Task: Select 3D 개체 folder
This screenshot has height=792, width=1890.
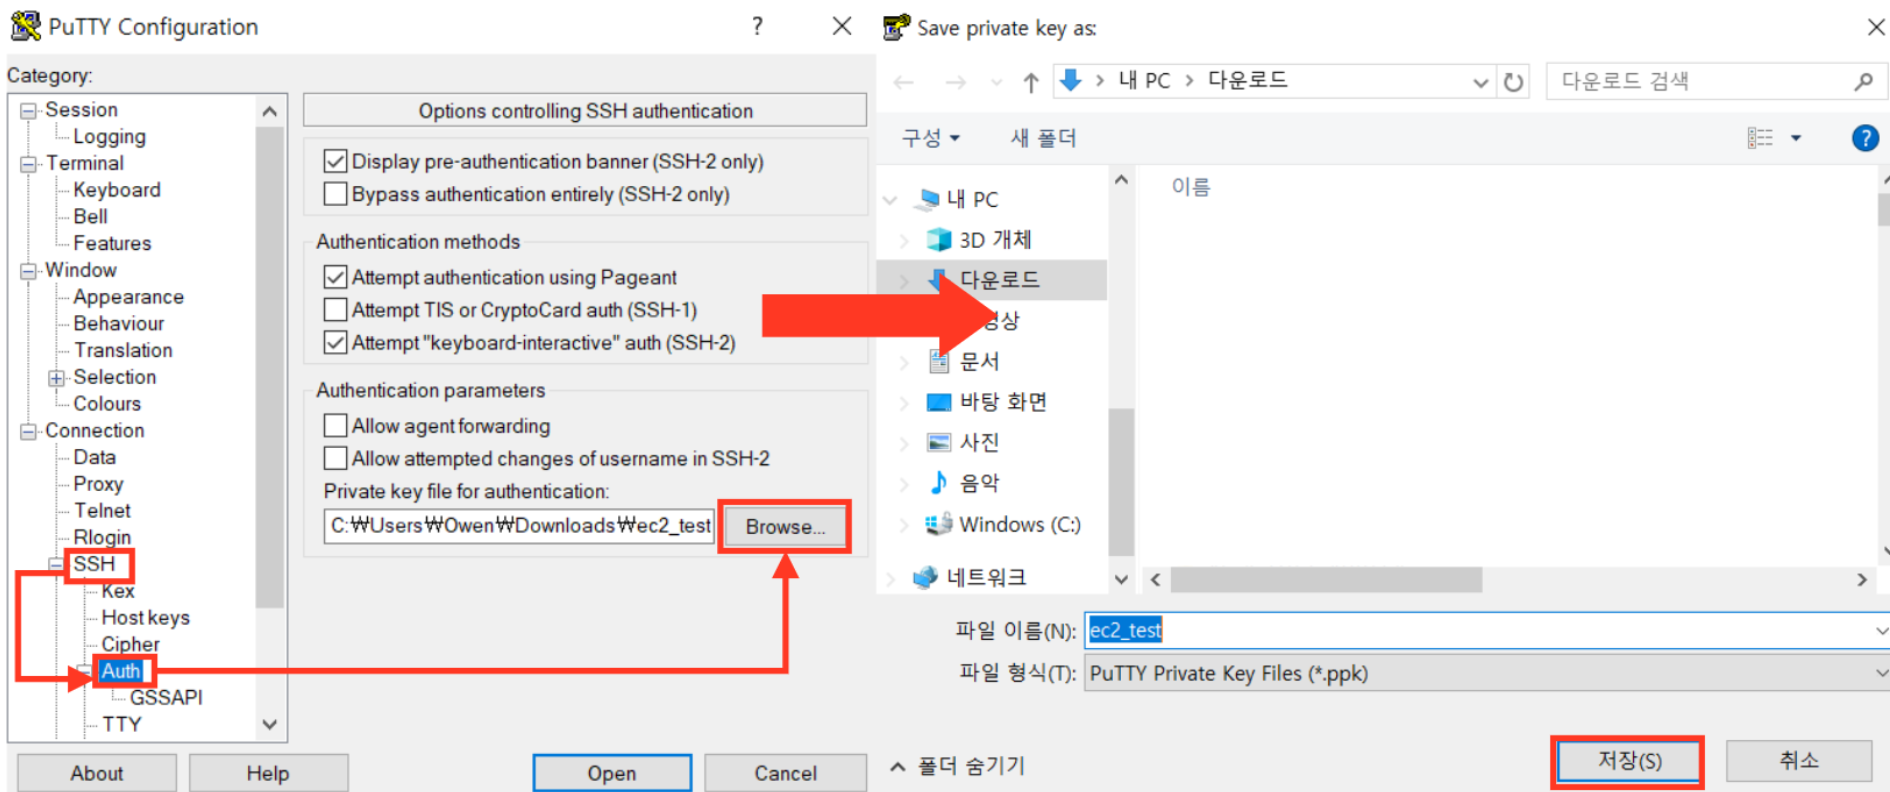Action: tap(979, 240)
